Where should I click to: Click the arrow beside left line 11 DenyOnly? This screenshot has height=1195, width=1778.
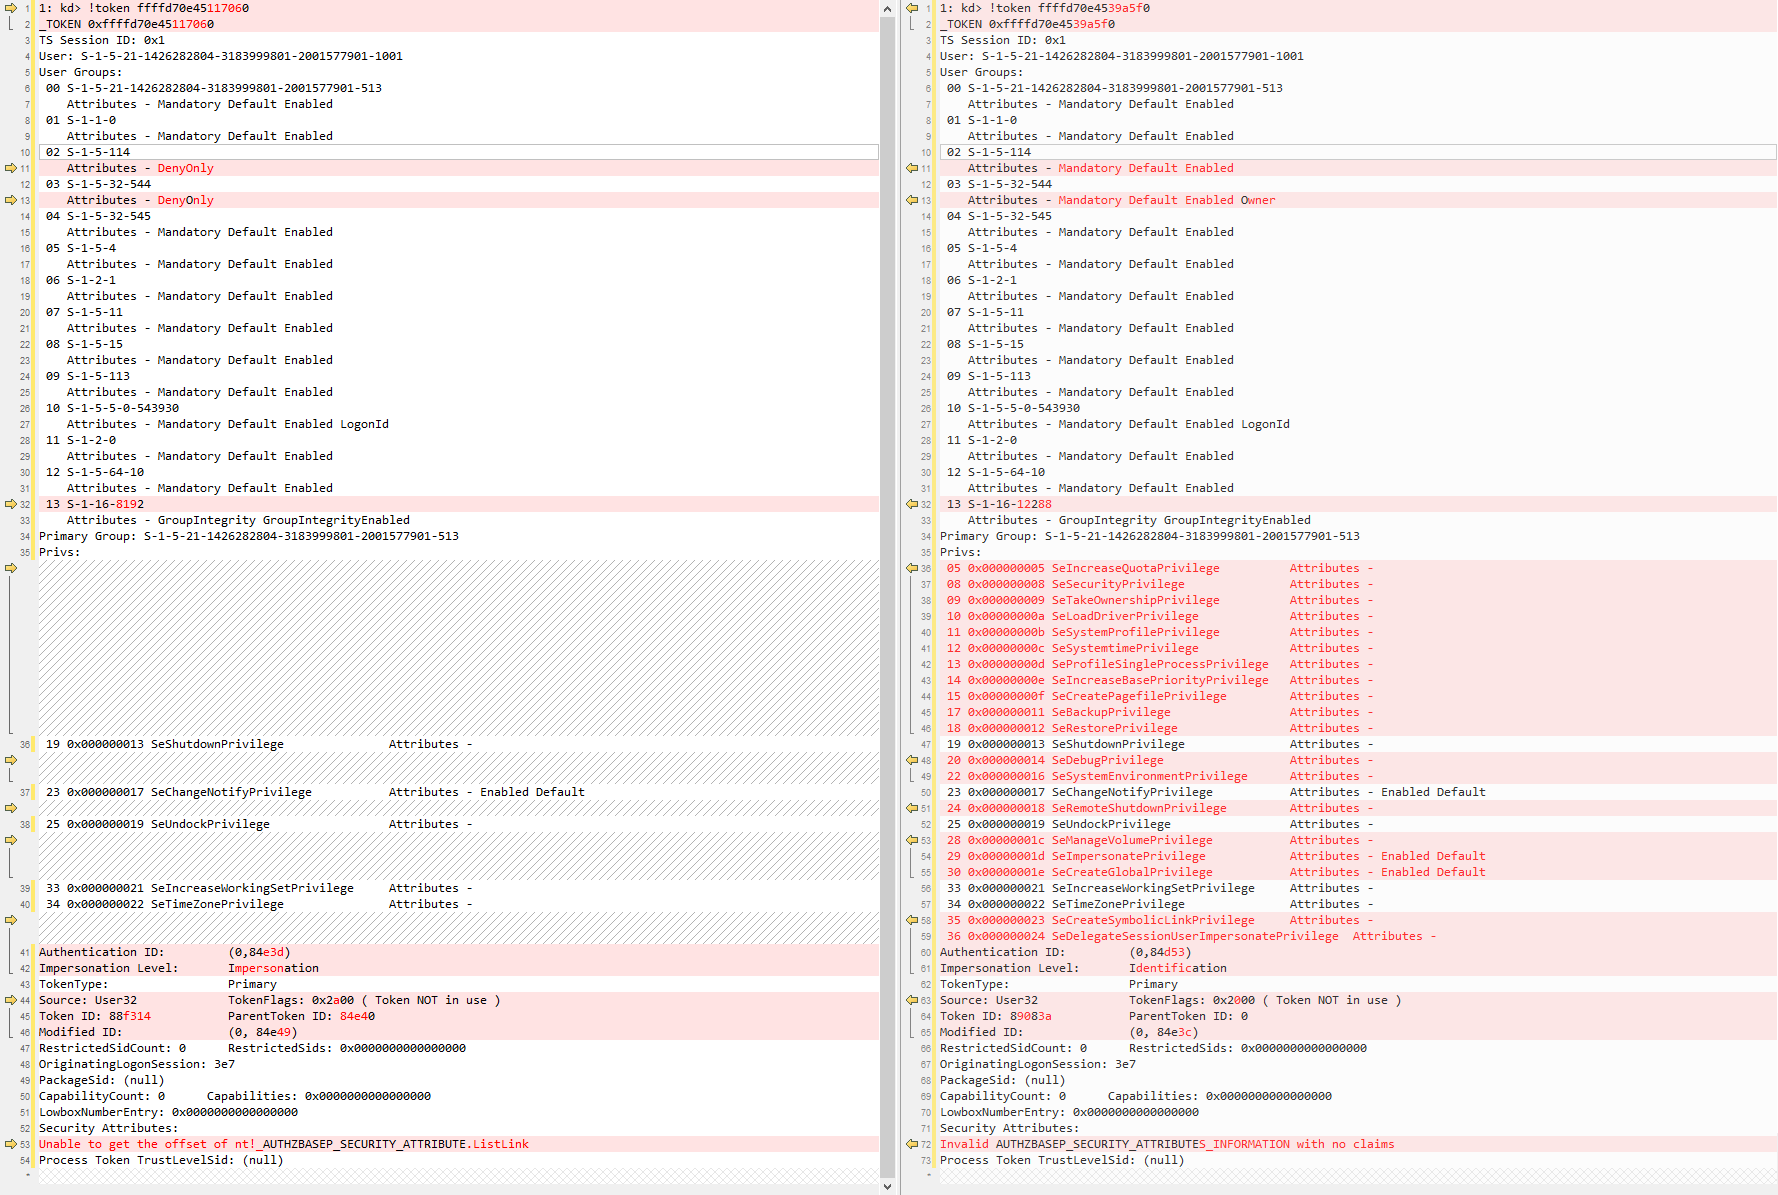[x=11, y=168]
